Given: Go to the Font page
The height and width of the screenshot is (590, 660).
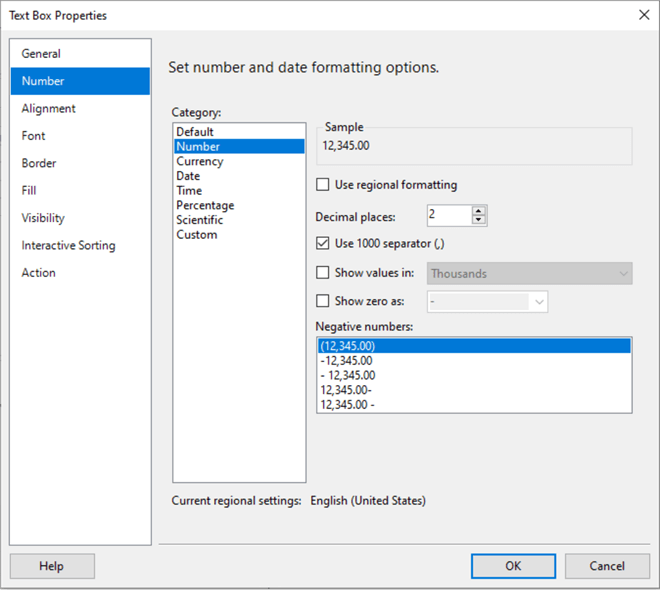Looking at the screenshot, I should [x=34, y=136].
